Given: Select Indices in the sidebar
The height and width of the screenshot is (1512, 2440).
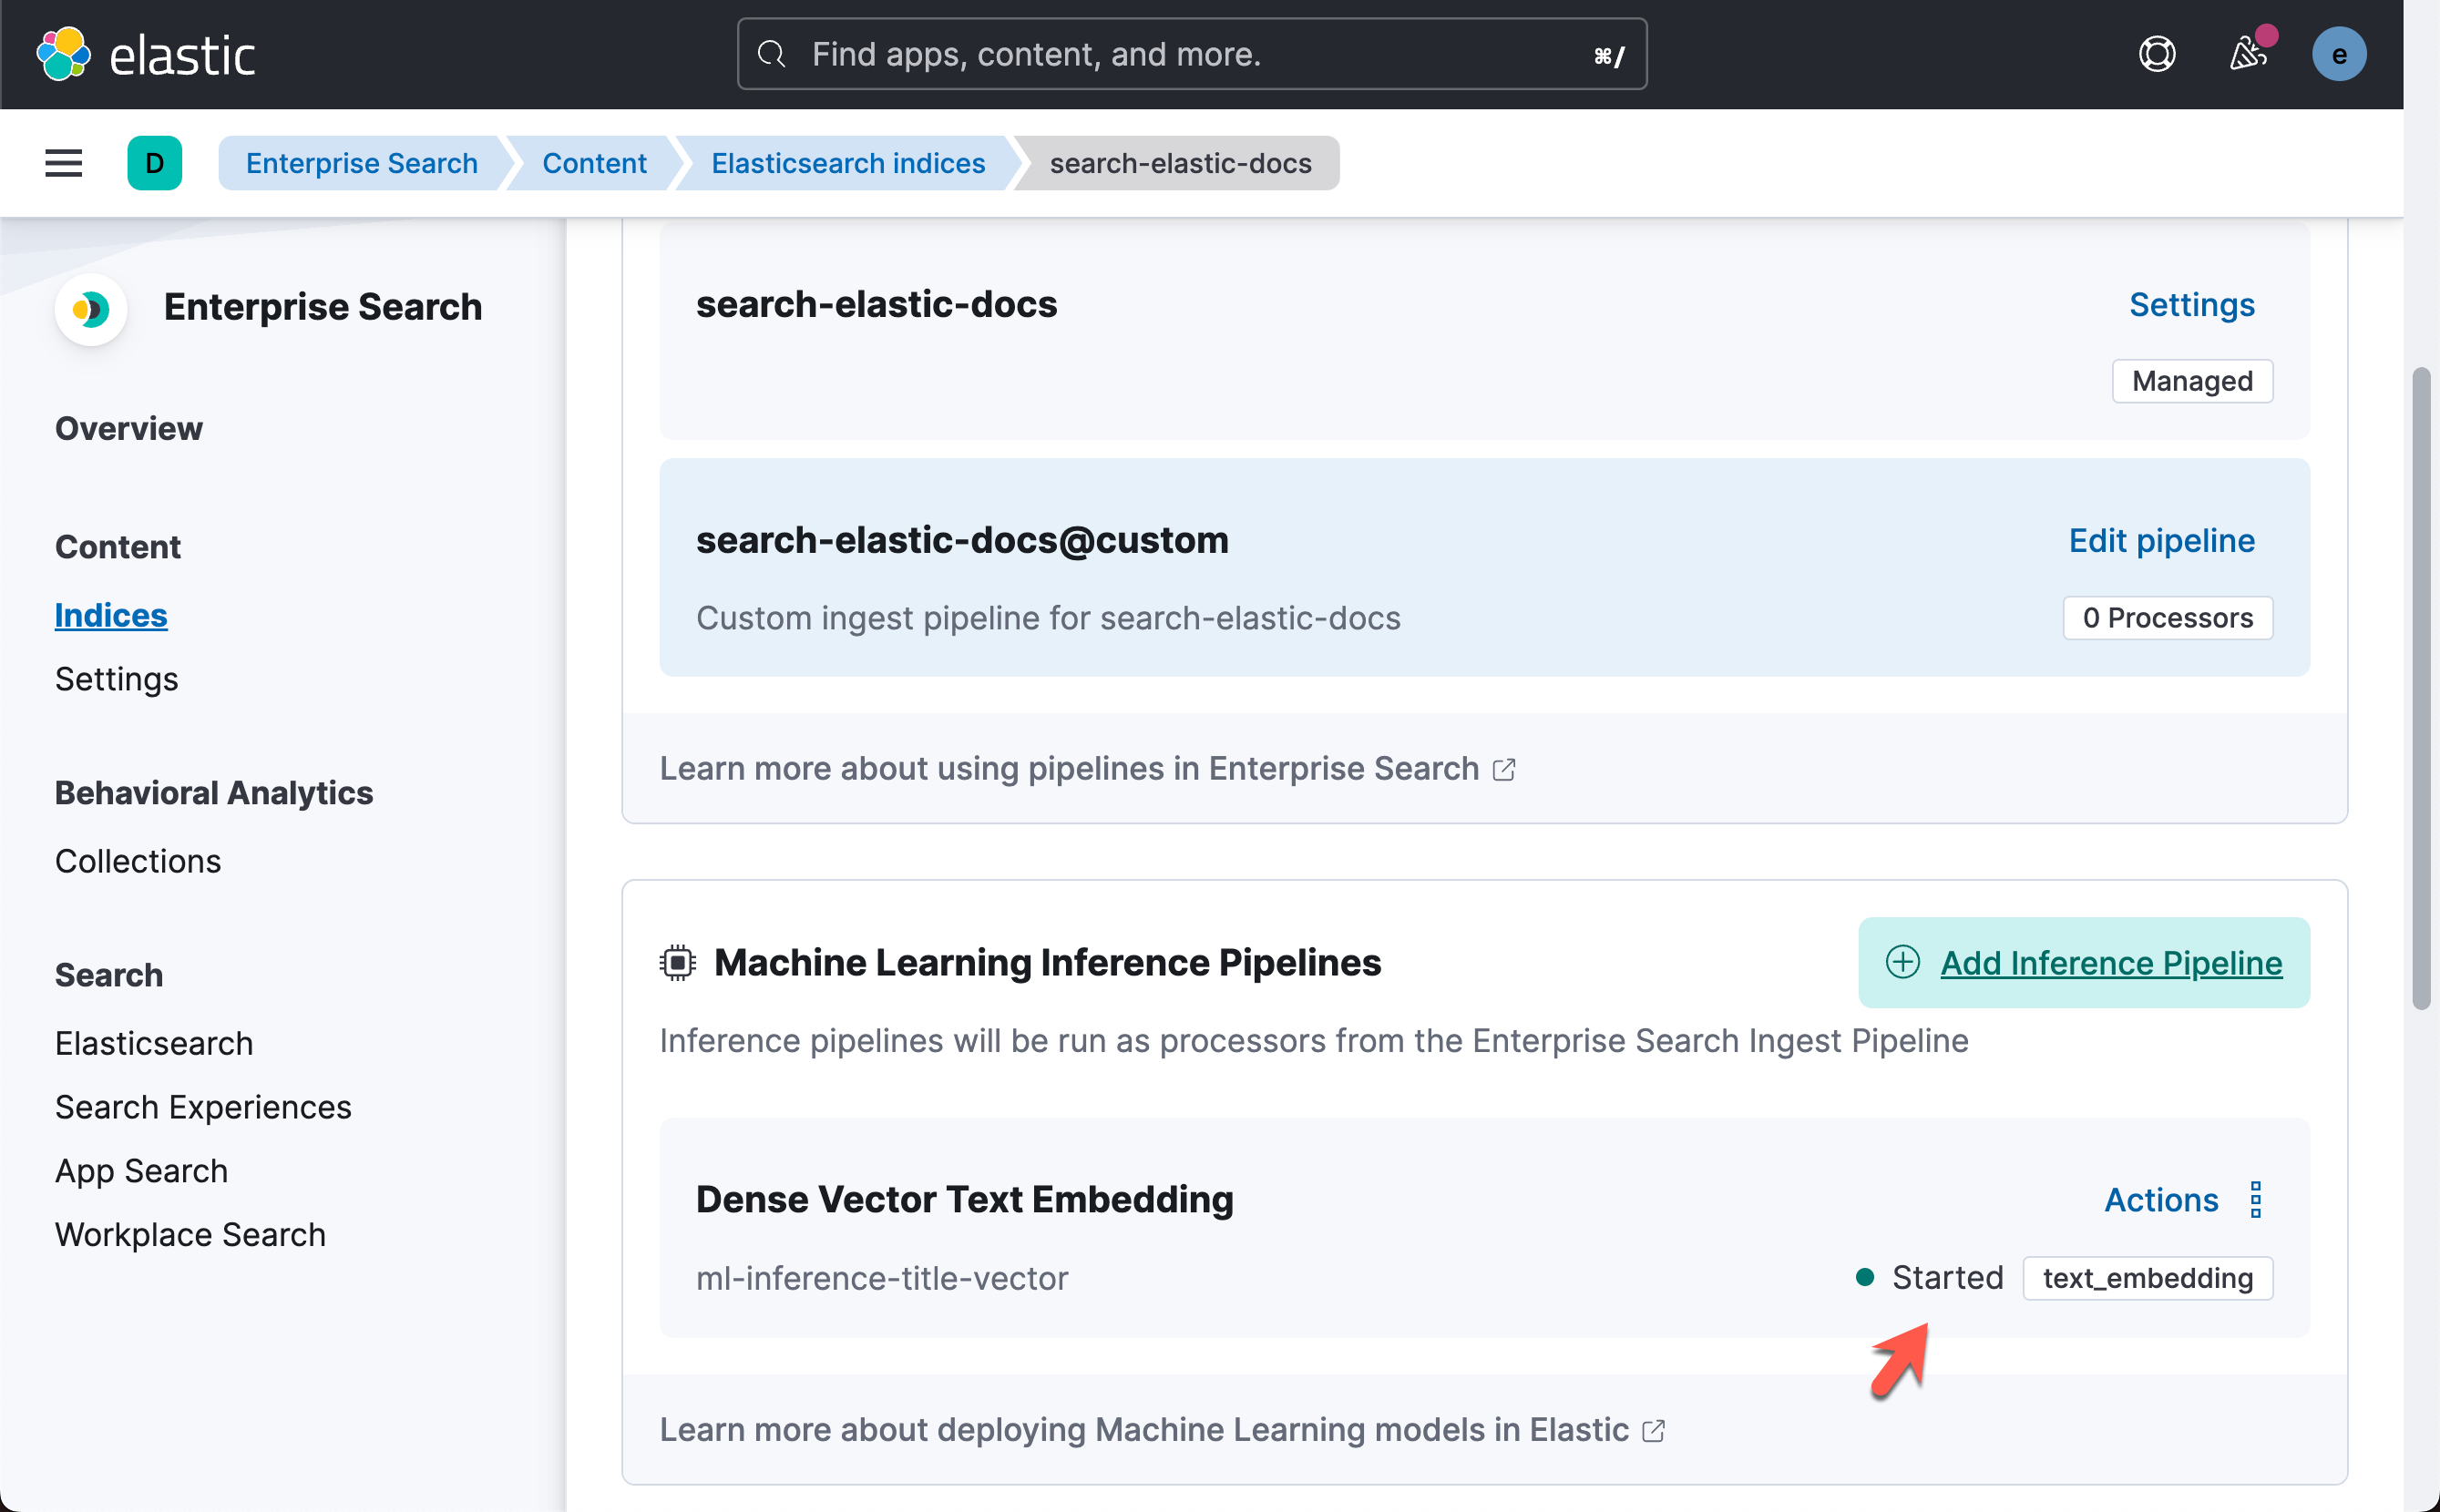Looking at the screenshot, I should (111, 615).
